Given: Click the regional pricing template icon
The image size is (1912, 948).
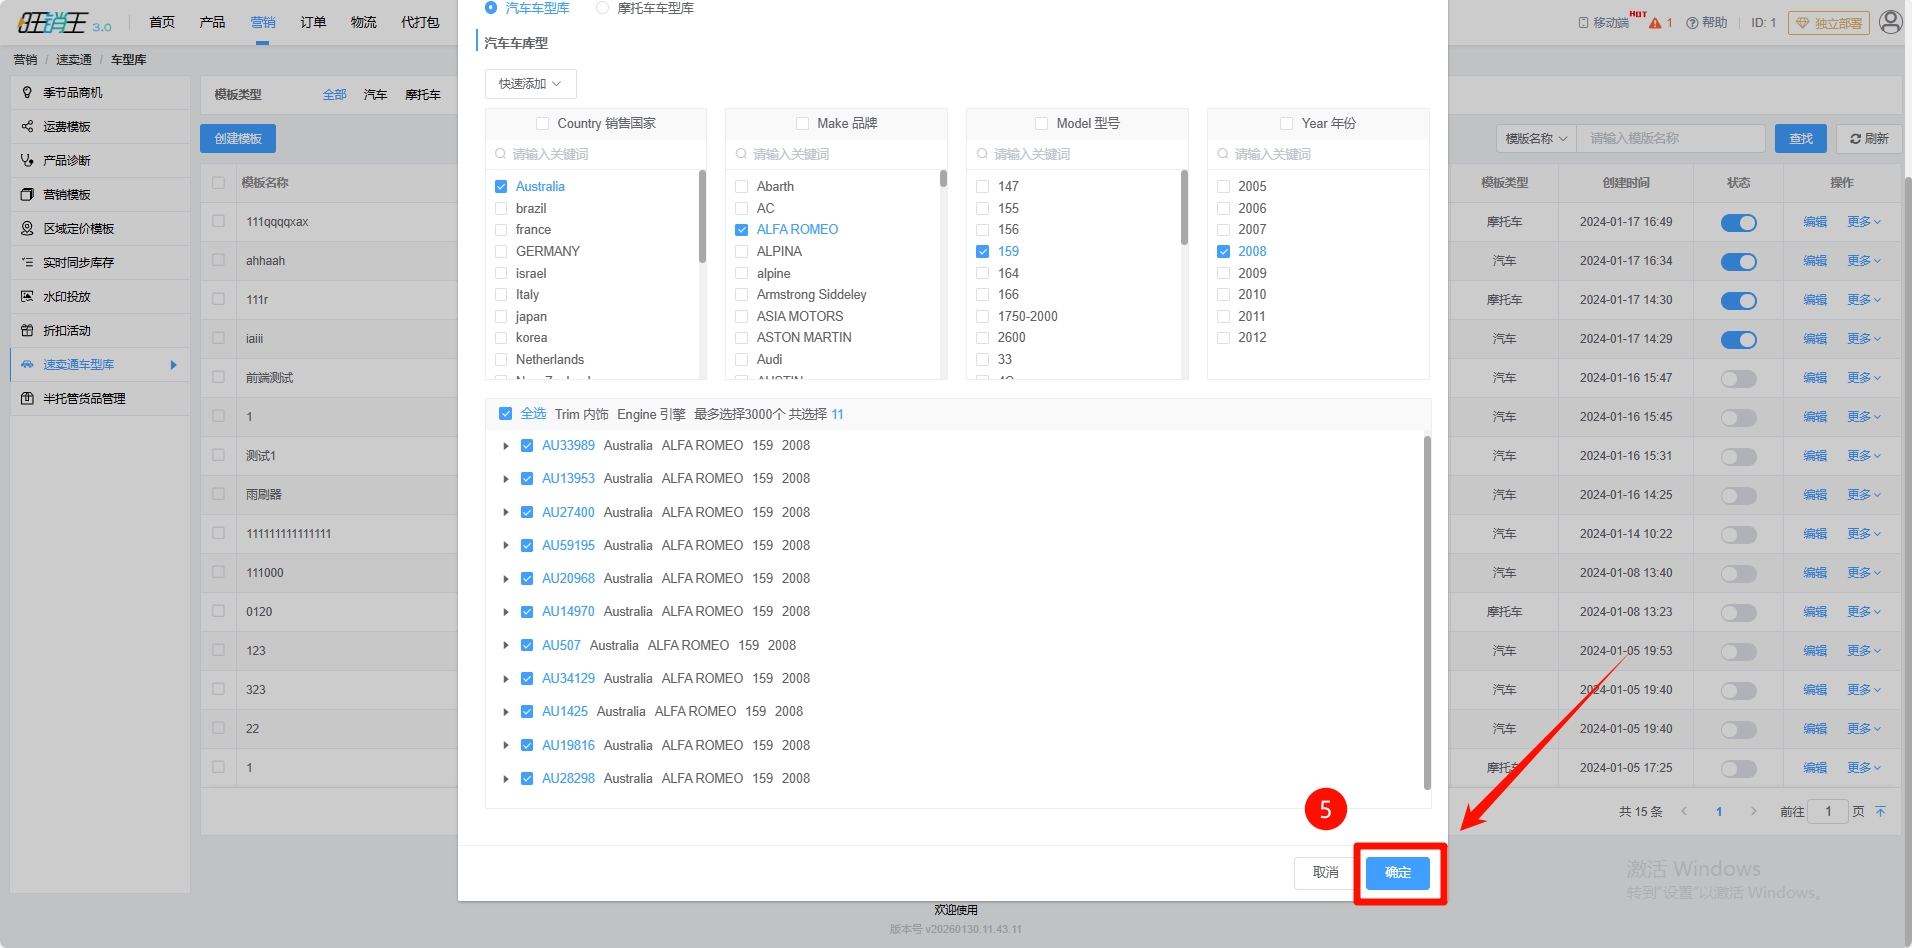Looking at the screenshot, I should [27, 229].
